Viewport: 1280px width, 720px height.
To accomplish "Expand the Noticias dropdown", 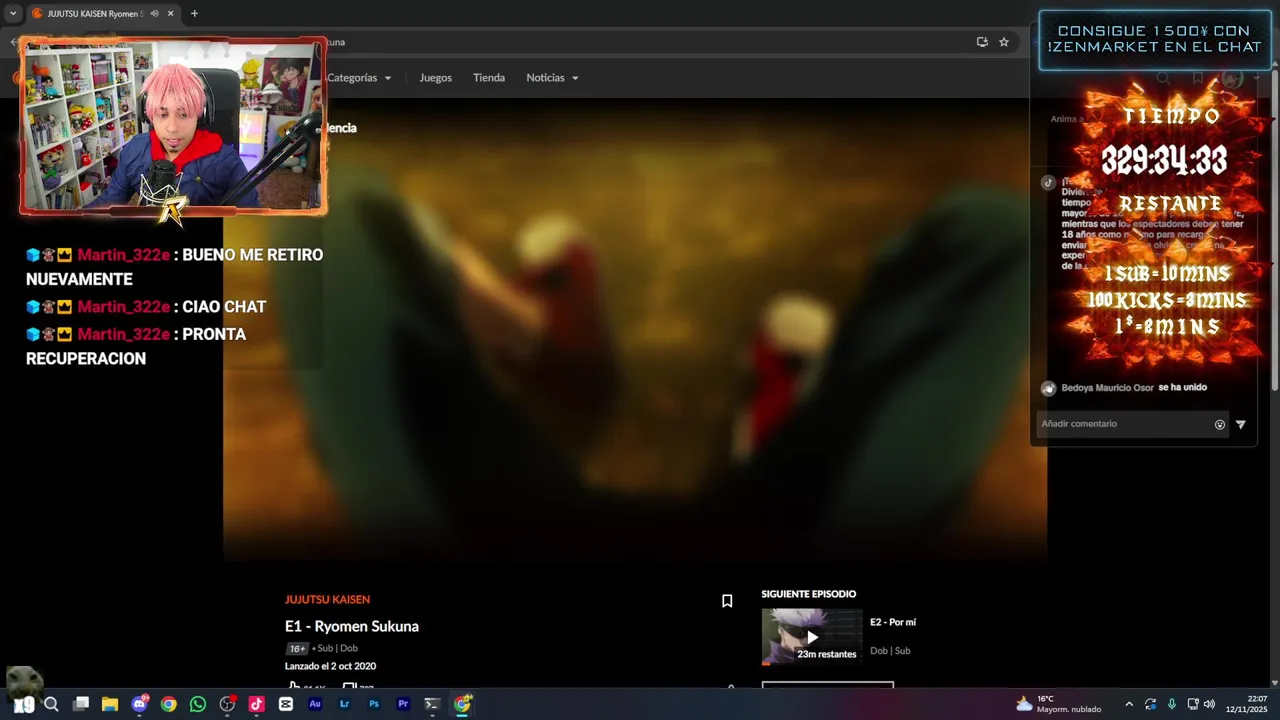I will coord(552,78).
